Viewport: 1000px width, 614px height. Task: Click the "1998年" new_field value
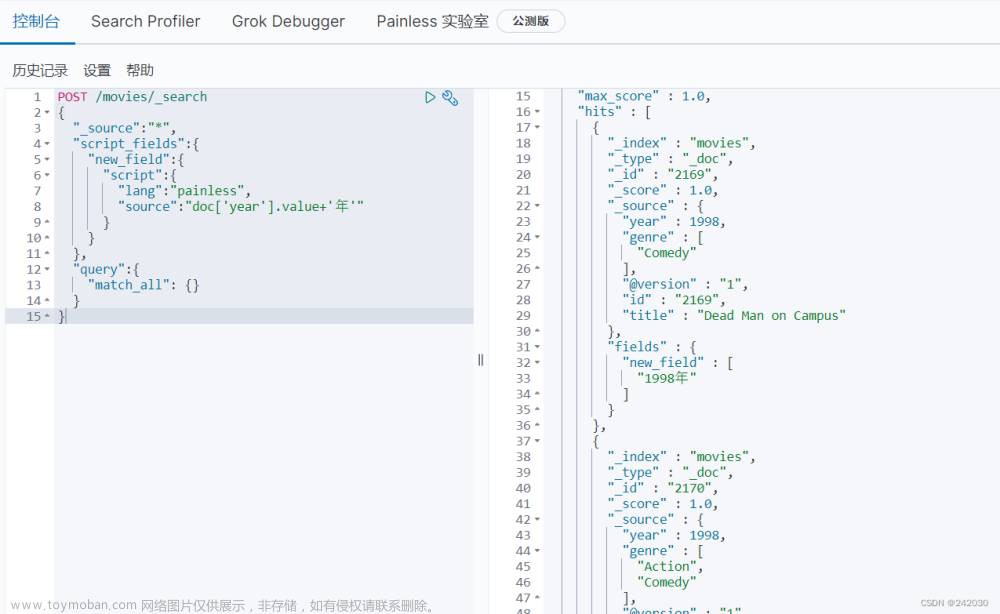click(x=666, y=379)
